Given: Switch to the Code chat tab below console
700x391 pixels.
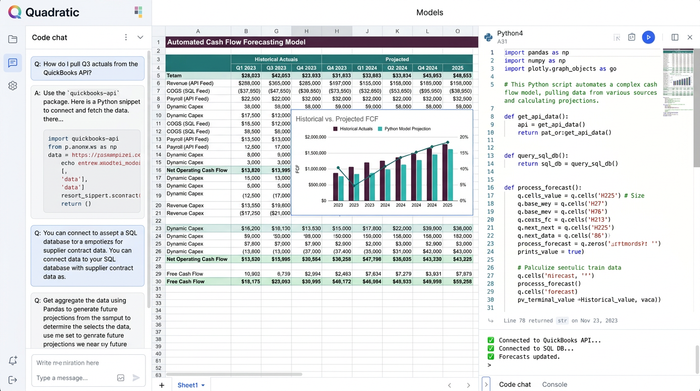Looking at the screenshot, I should click(515, 384).
